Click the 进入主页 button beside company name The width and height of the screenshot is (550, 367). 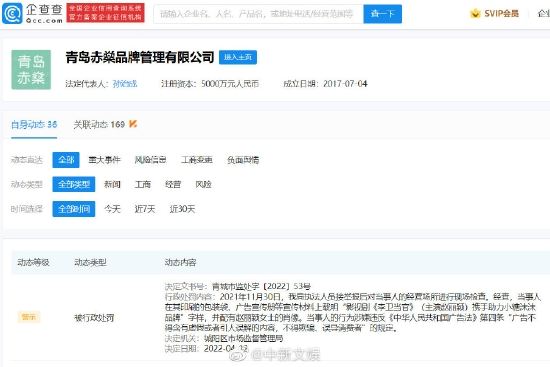238,57
